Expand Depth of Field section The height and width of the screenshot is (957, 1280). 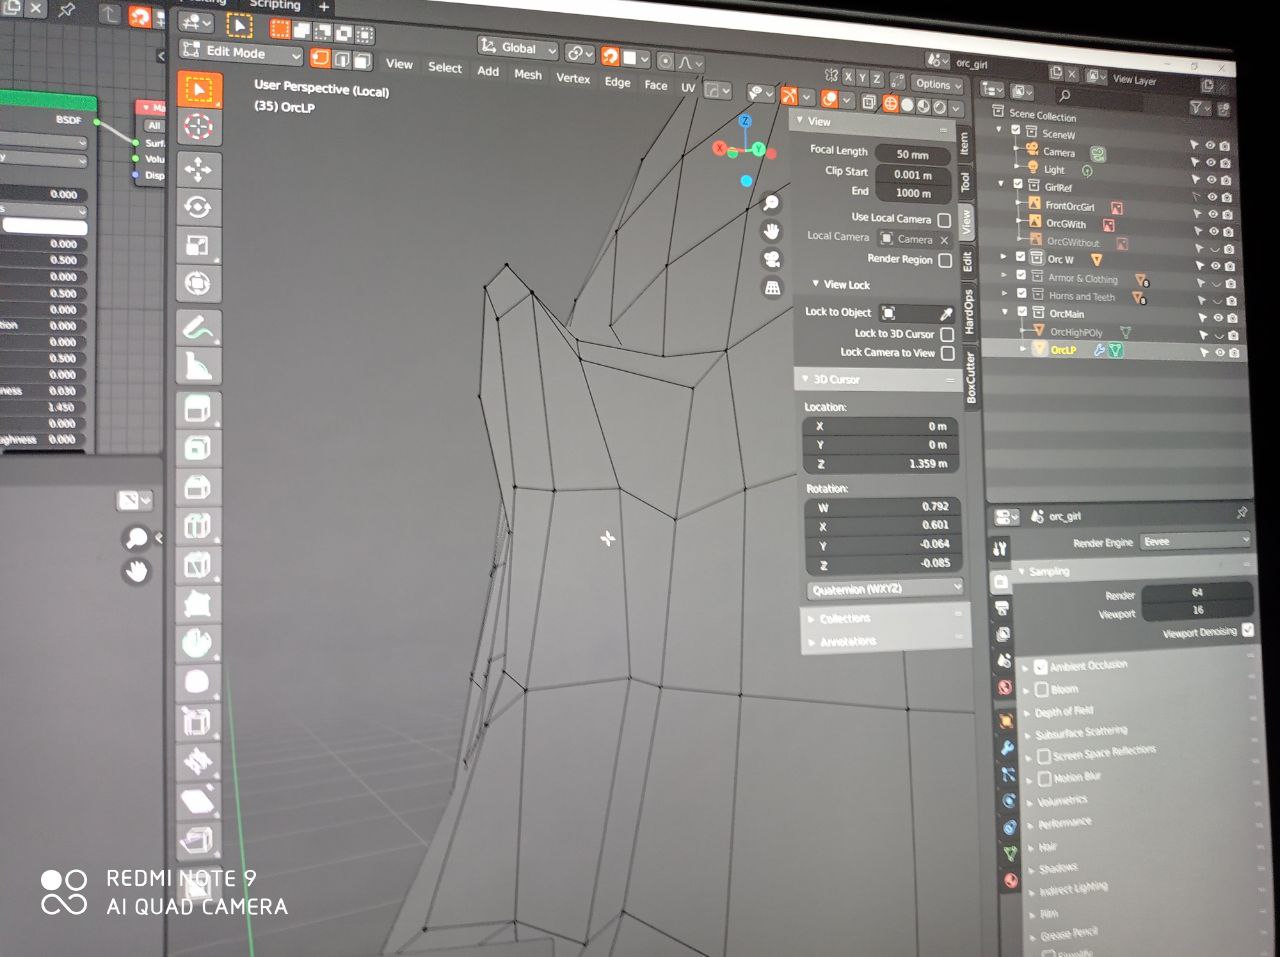pos(1063,711)
